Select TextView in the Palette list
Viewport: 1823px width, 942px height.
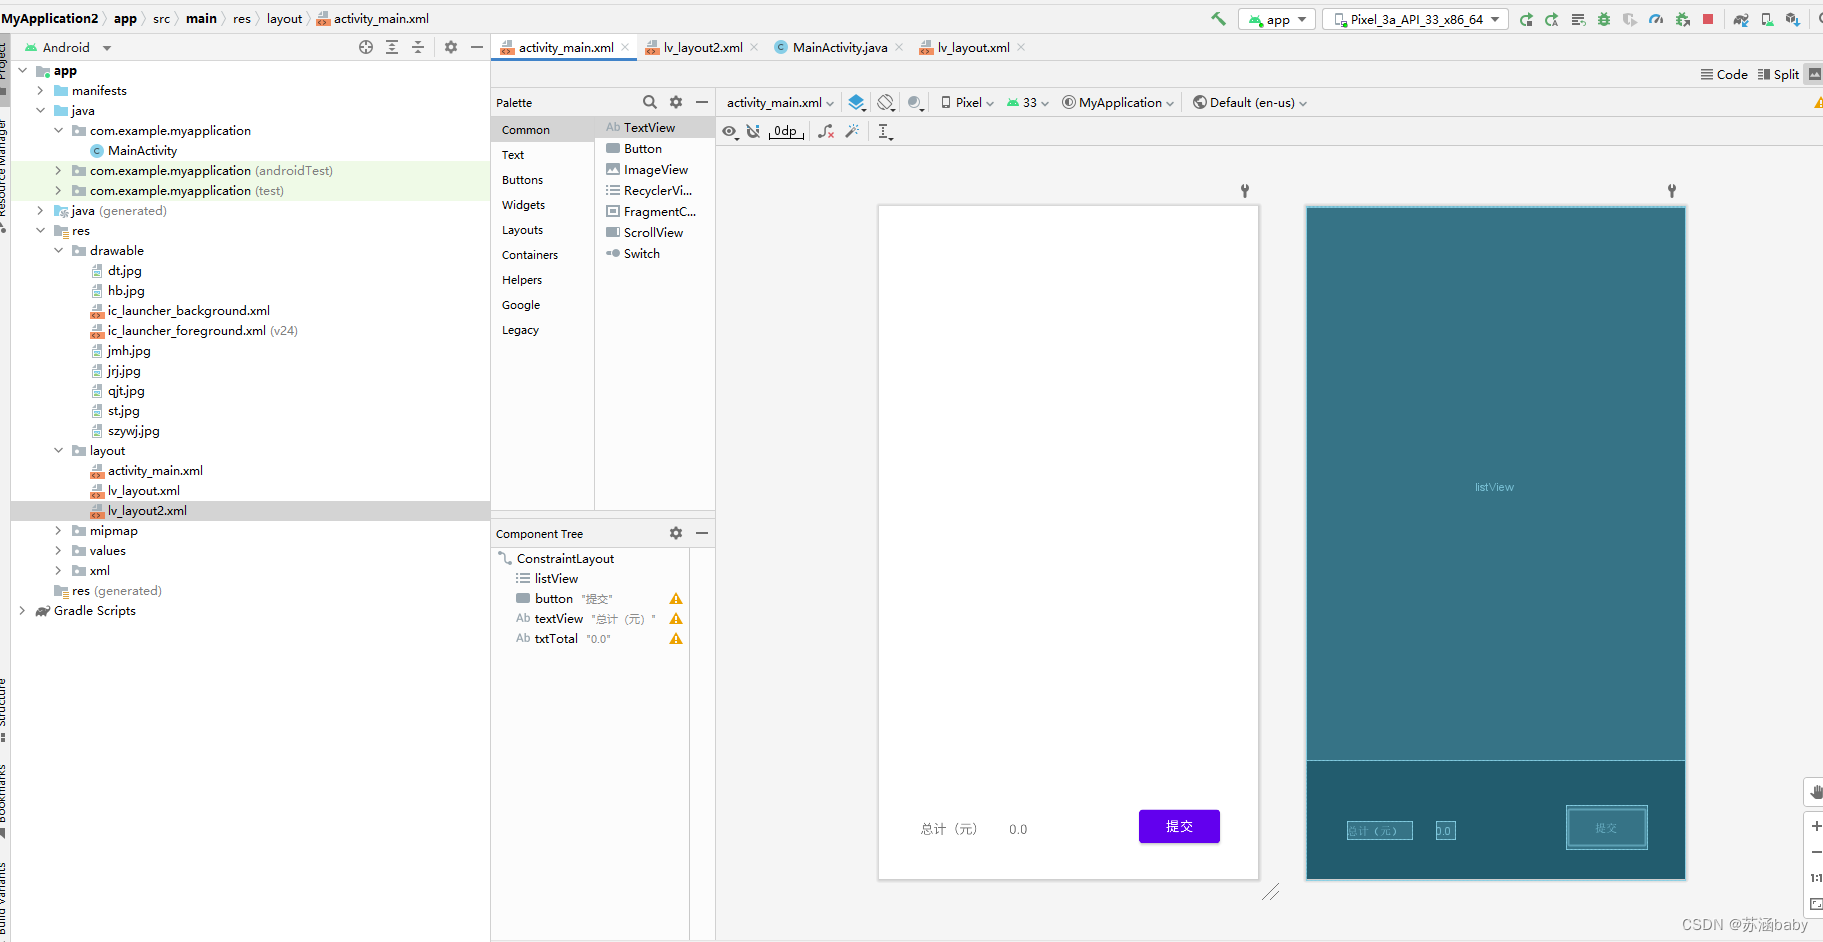coord(648,127)
